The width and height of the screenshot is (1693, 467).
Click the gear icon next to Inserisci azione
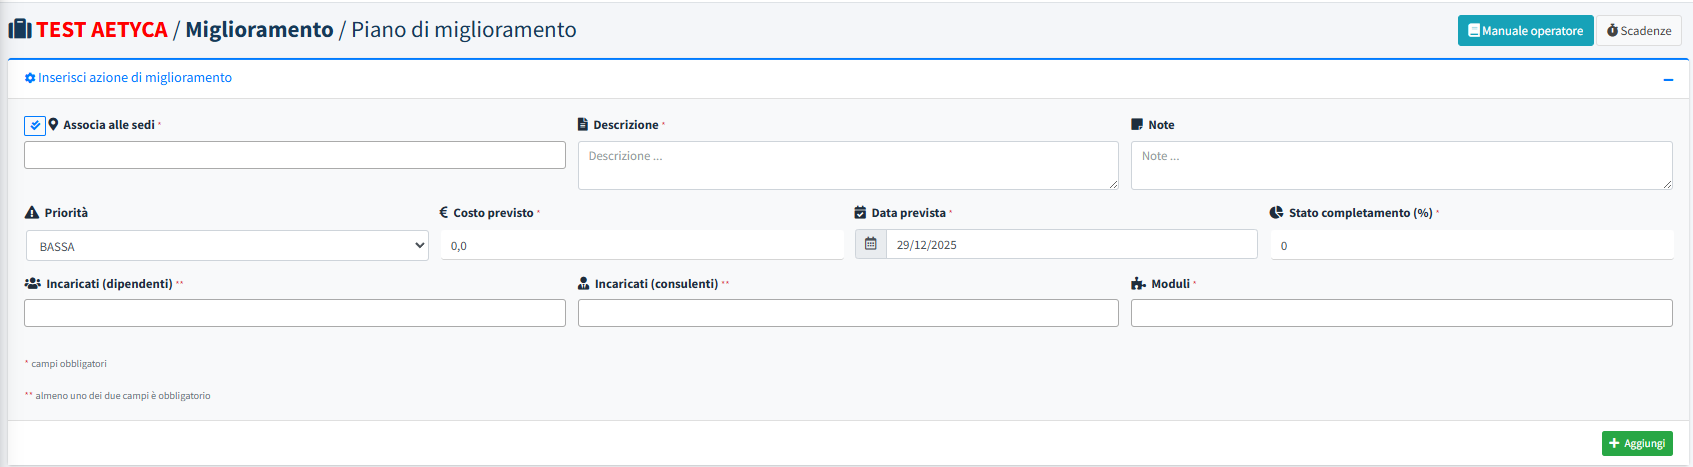point(30,78)
